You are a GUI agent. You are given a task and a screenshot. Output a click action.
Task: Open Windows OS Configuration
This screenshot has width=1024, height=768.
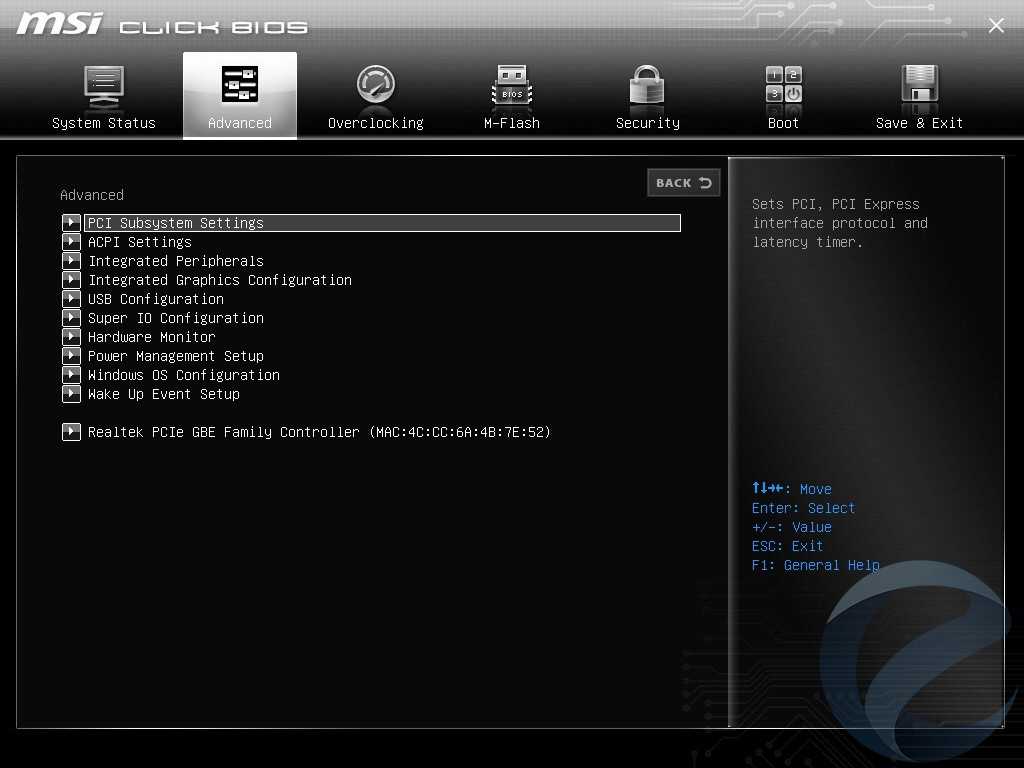pos(184,375)
